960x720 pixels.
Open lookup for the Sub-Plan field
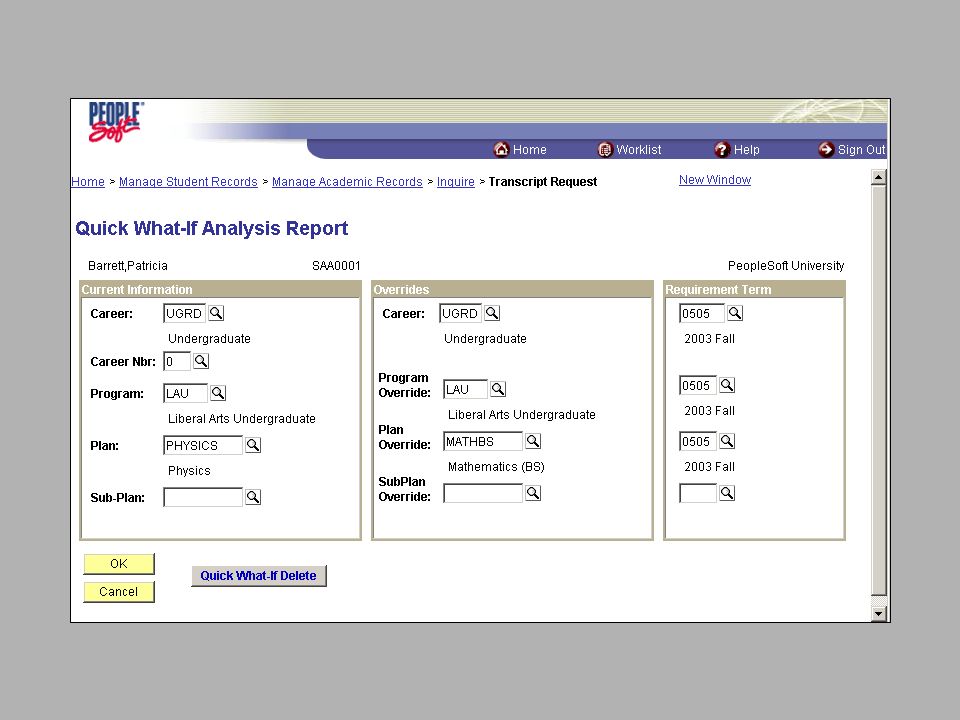tap(253, 497)
